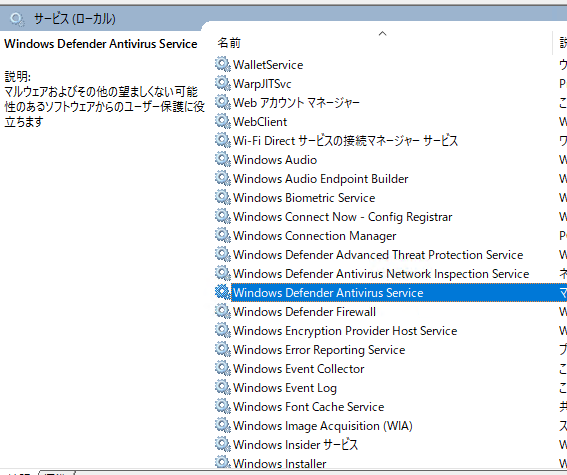Click the gear icon beside Windows Connect Now
This screenshot has height=475, width=567.
click(x=223, y=216)
